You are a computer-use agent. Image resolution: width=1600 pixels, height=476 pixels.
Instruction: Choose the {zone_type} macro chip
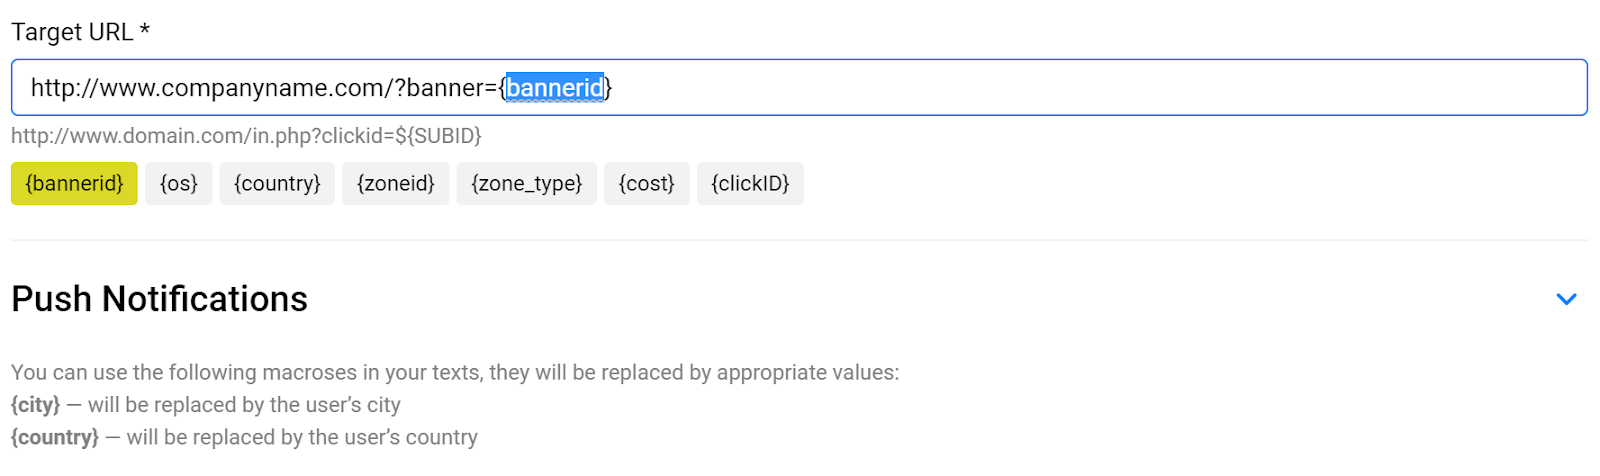tap(526, 184)
